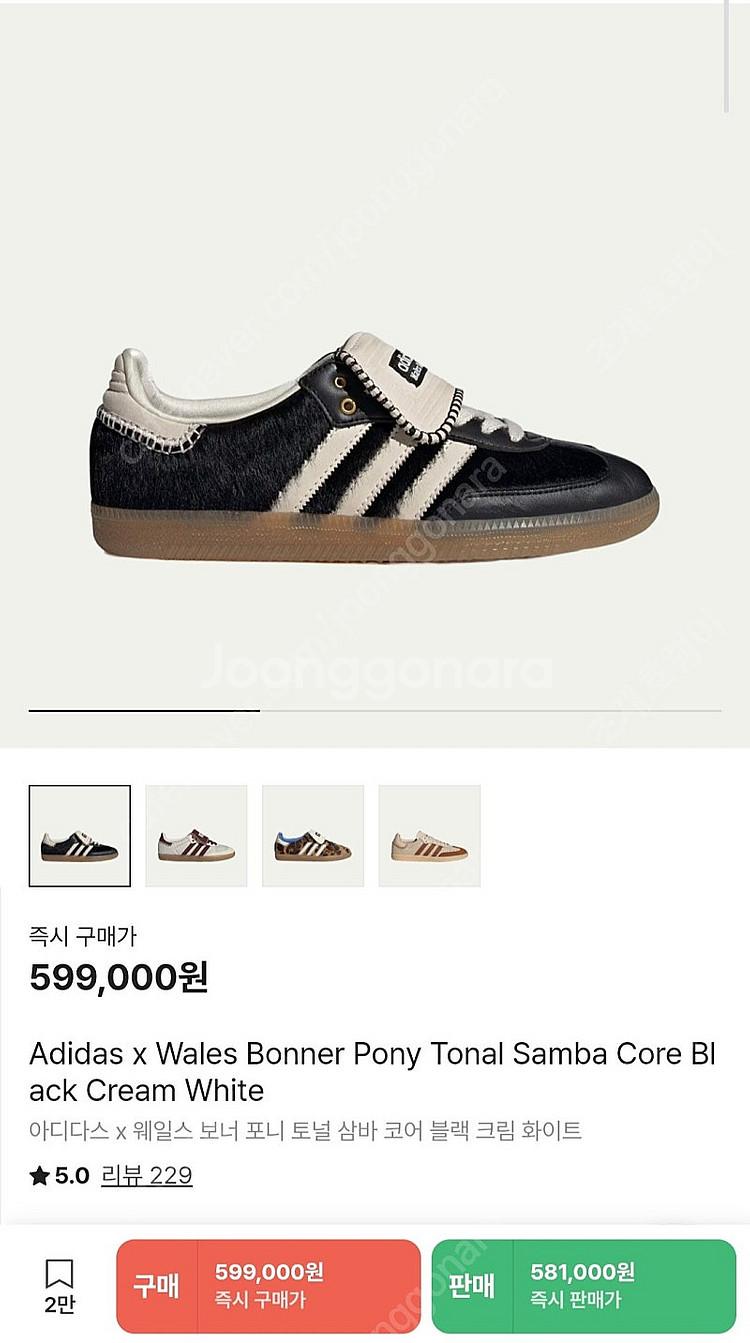Open the 리뷰 229 reviews link
Image resolution: width=750 pixels, height=1343 pixels.
pos(146,1176)
